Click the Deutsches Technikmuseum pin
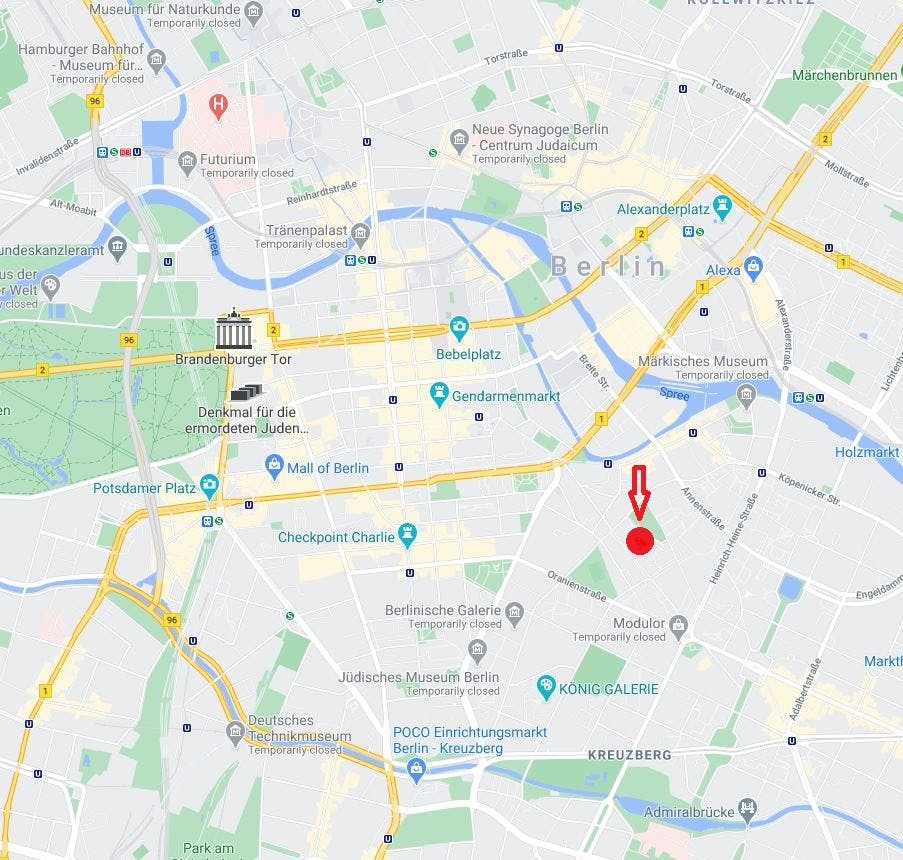The height and width of the screenshot is (860, 903). [235, 733]
